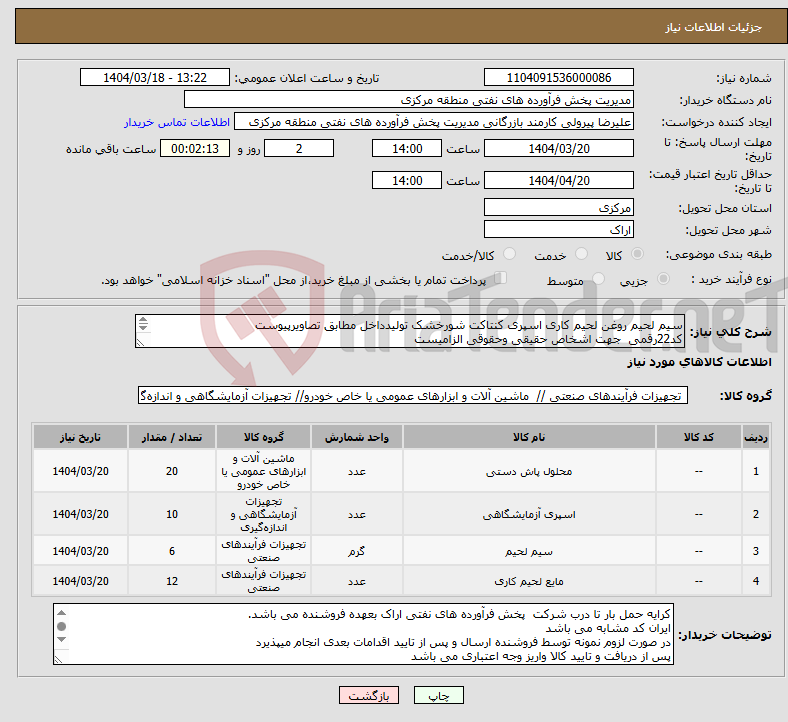The height and width of the screenshot is (722, 788).
Task: Click the product name سیم لحیم
Action: coord(529,551)
